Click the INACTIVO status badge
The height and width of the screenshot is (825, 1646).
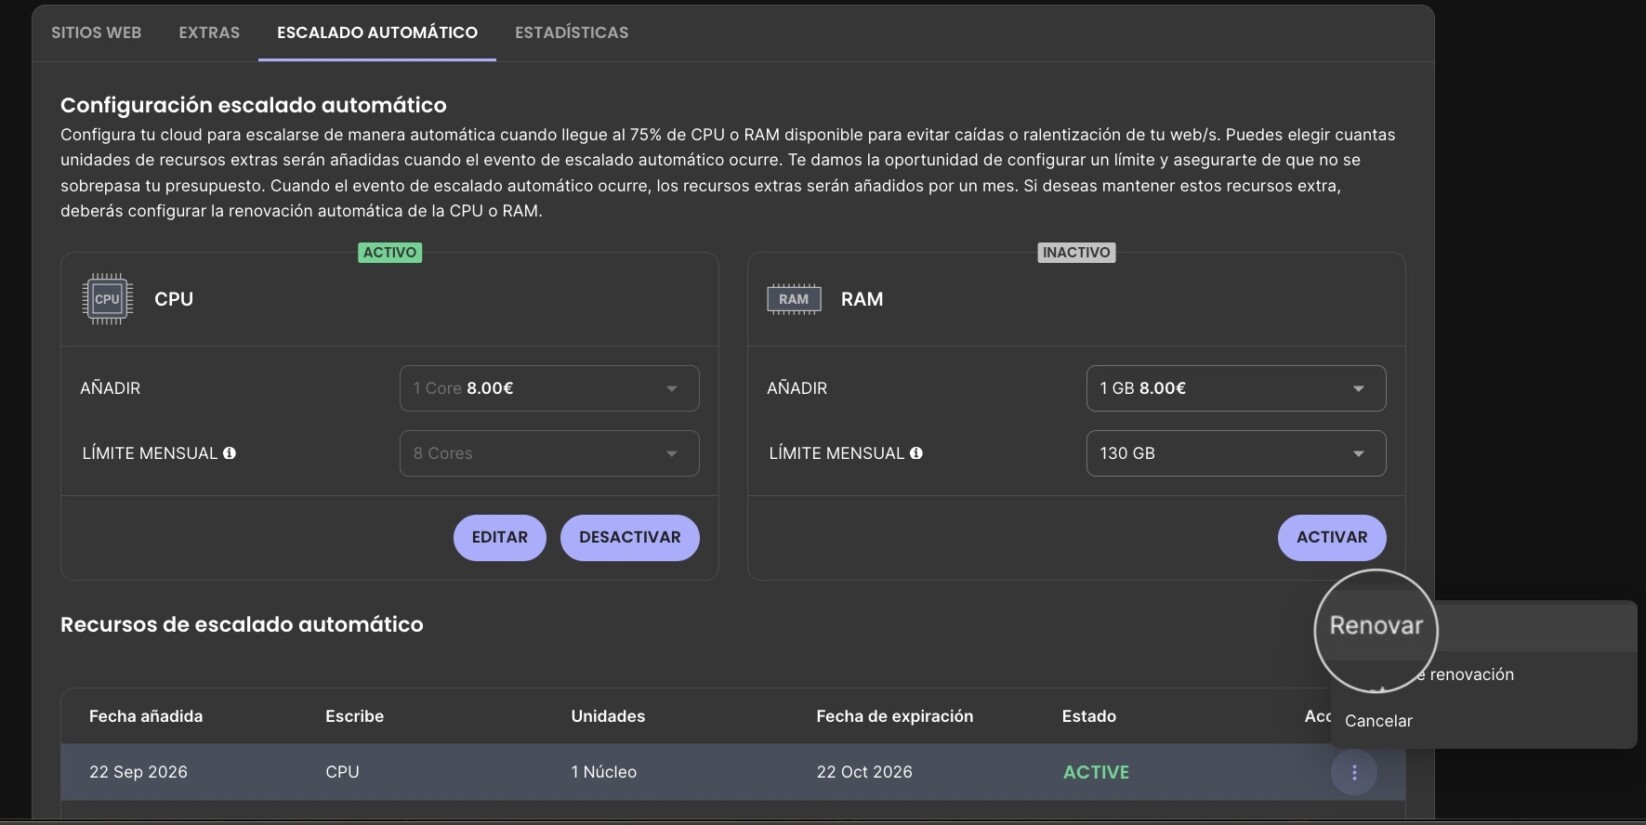pyautogui.click(x=1076, y=253)
